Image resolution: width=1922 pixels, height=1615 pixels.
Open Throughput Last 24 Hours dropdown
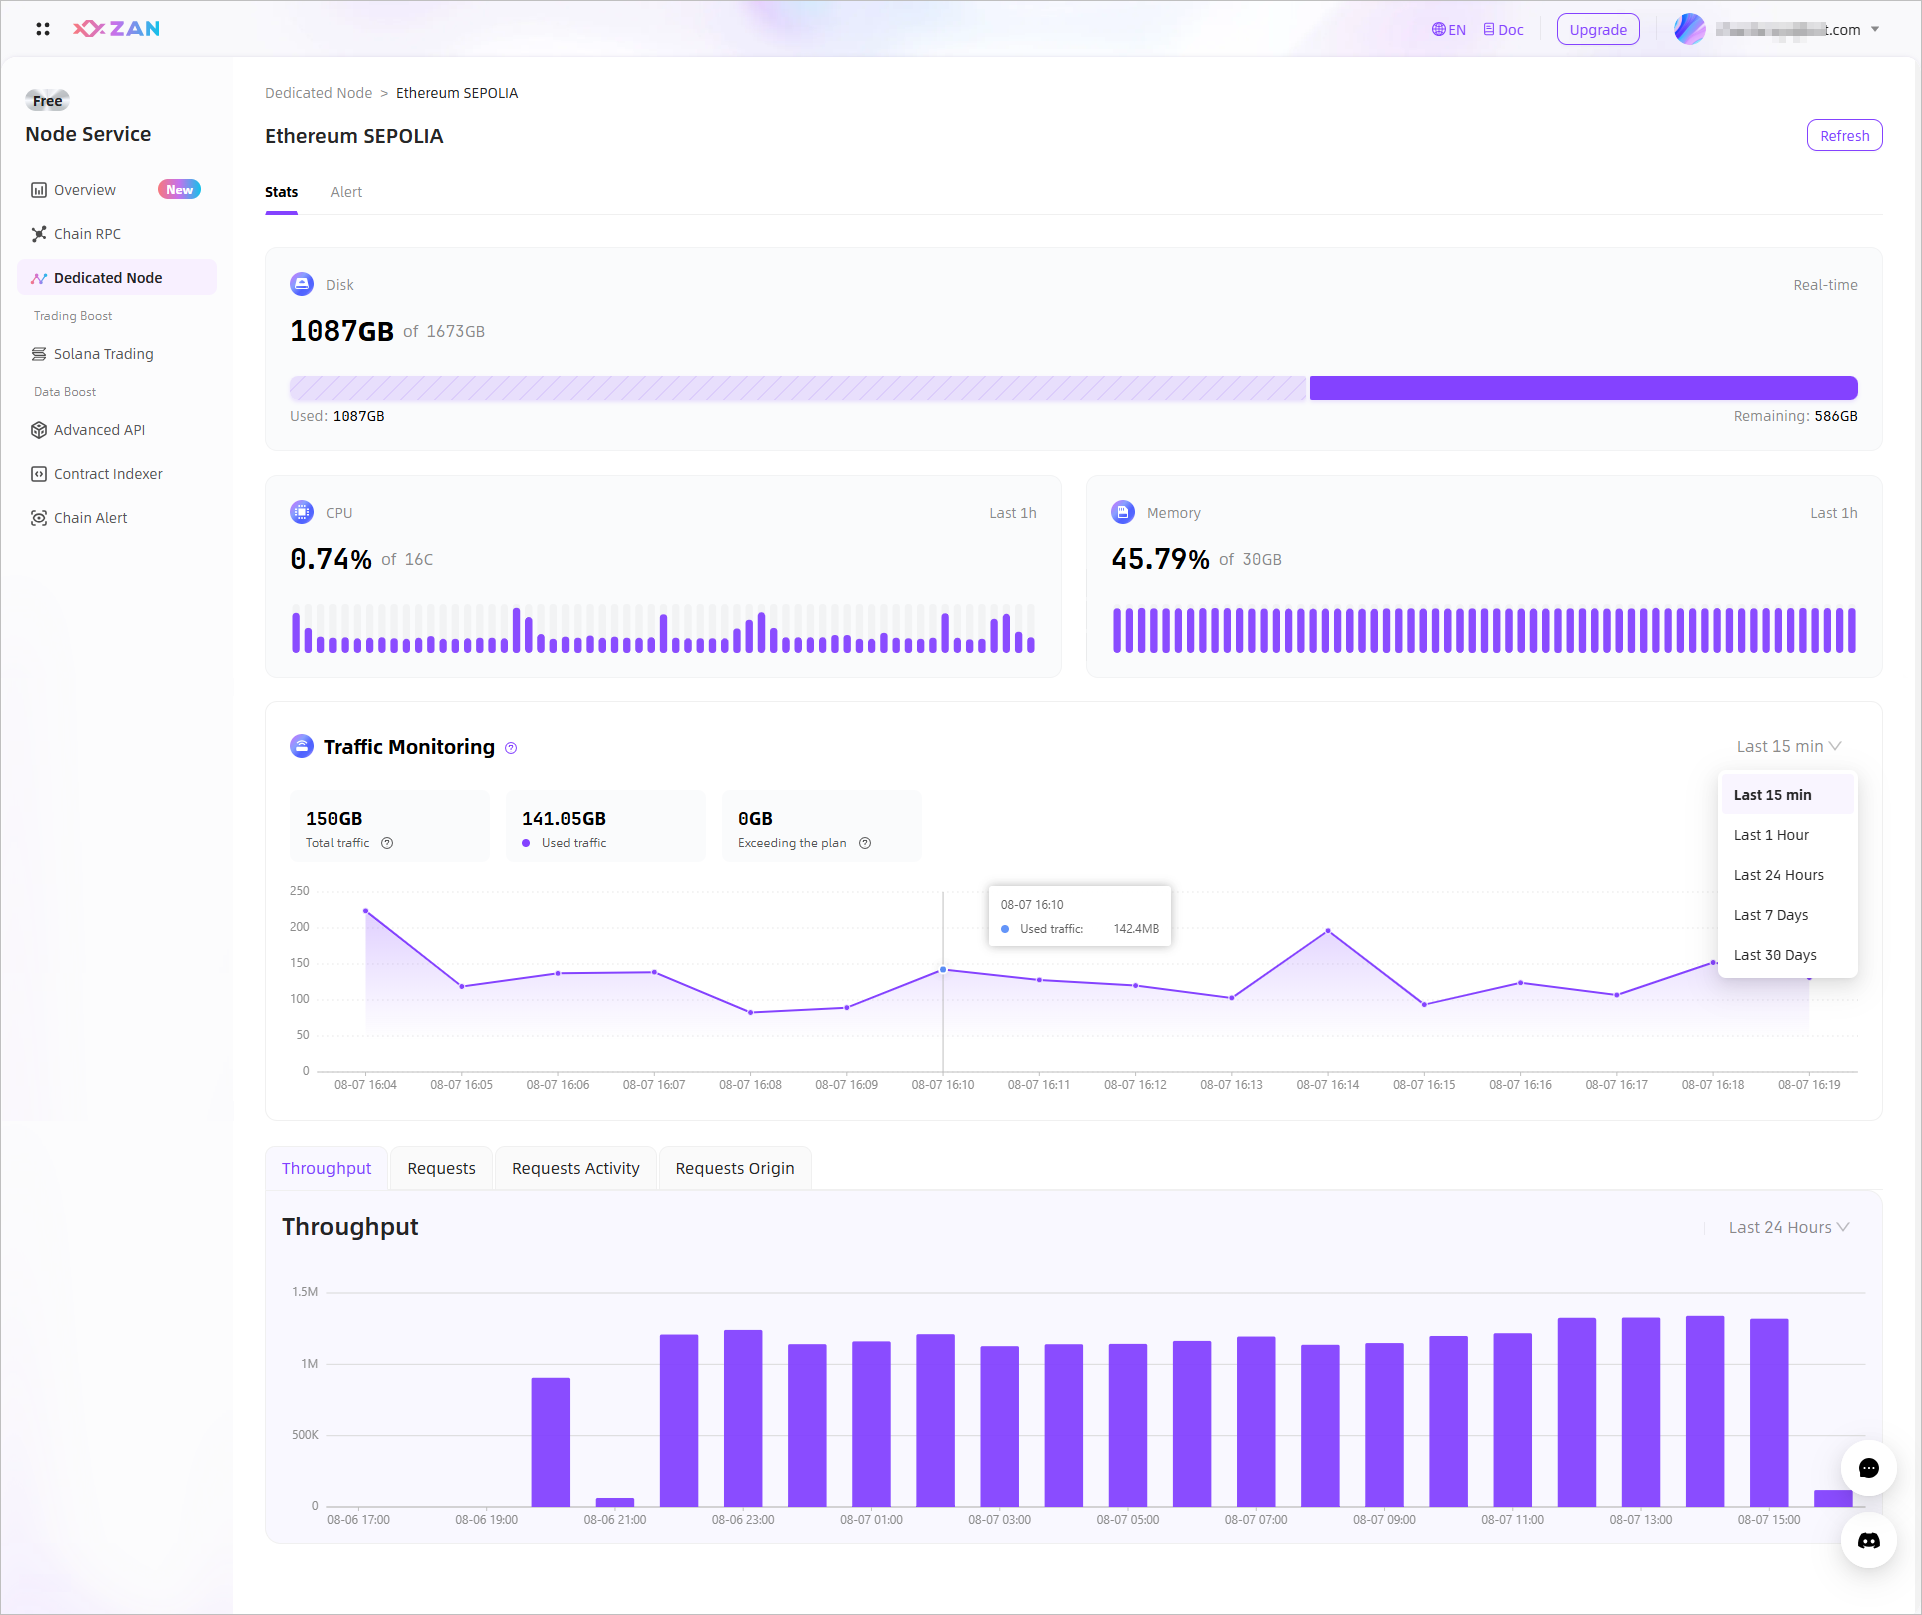[1788, 1227]
